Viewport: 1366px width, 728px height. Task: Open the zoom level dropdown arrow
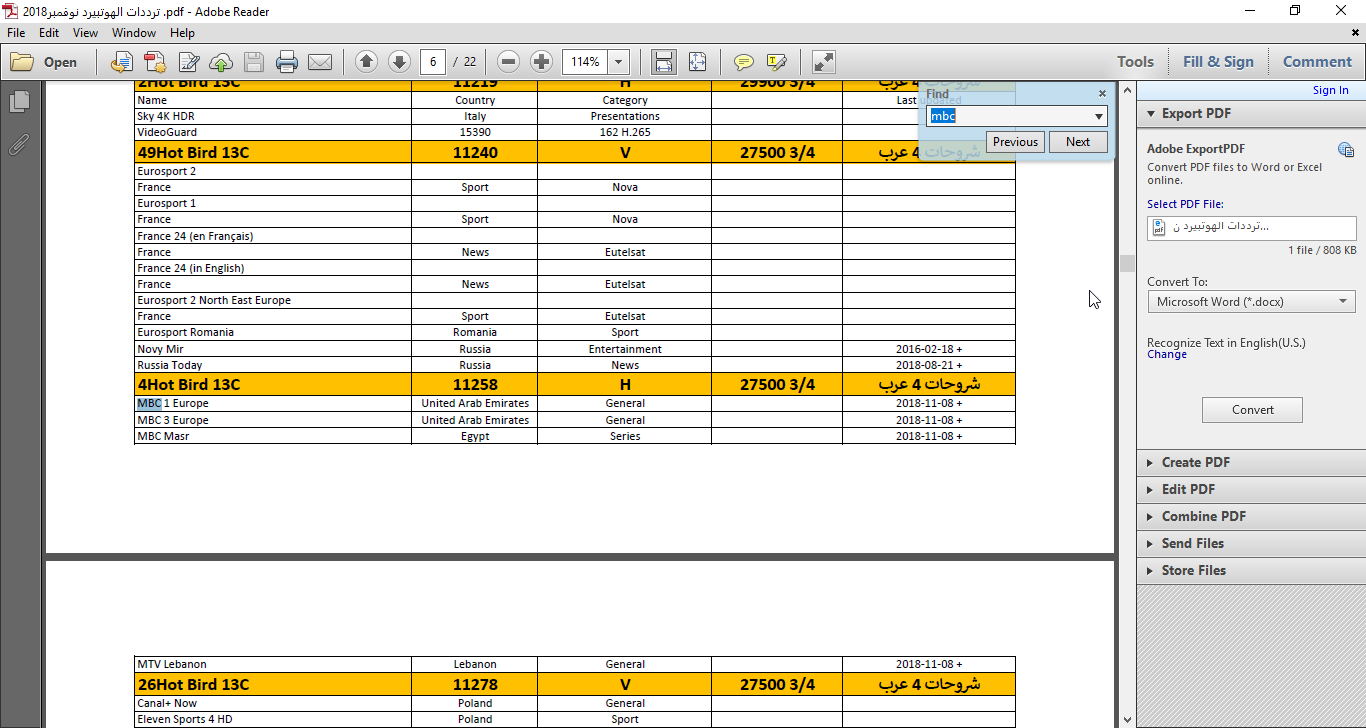[619, 62]
